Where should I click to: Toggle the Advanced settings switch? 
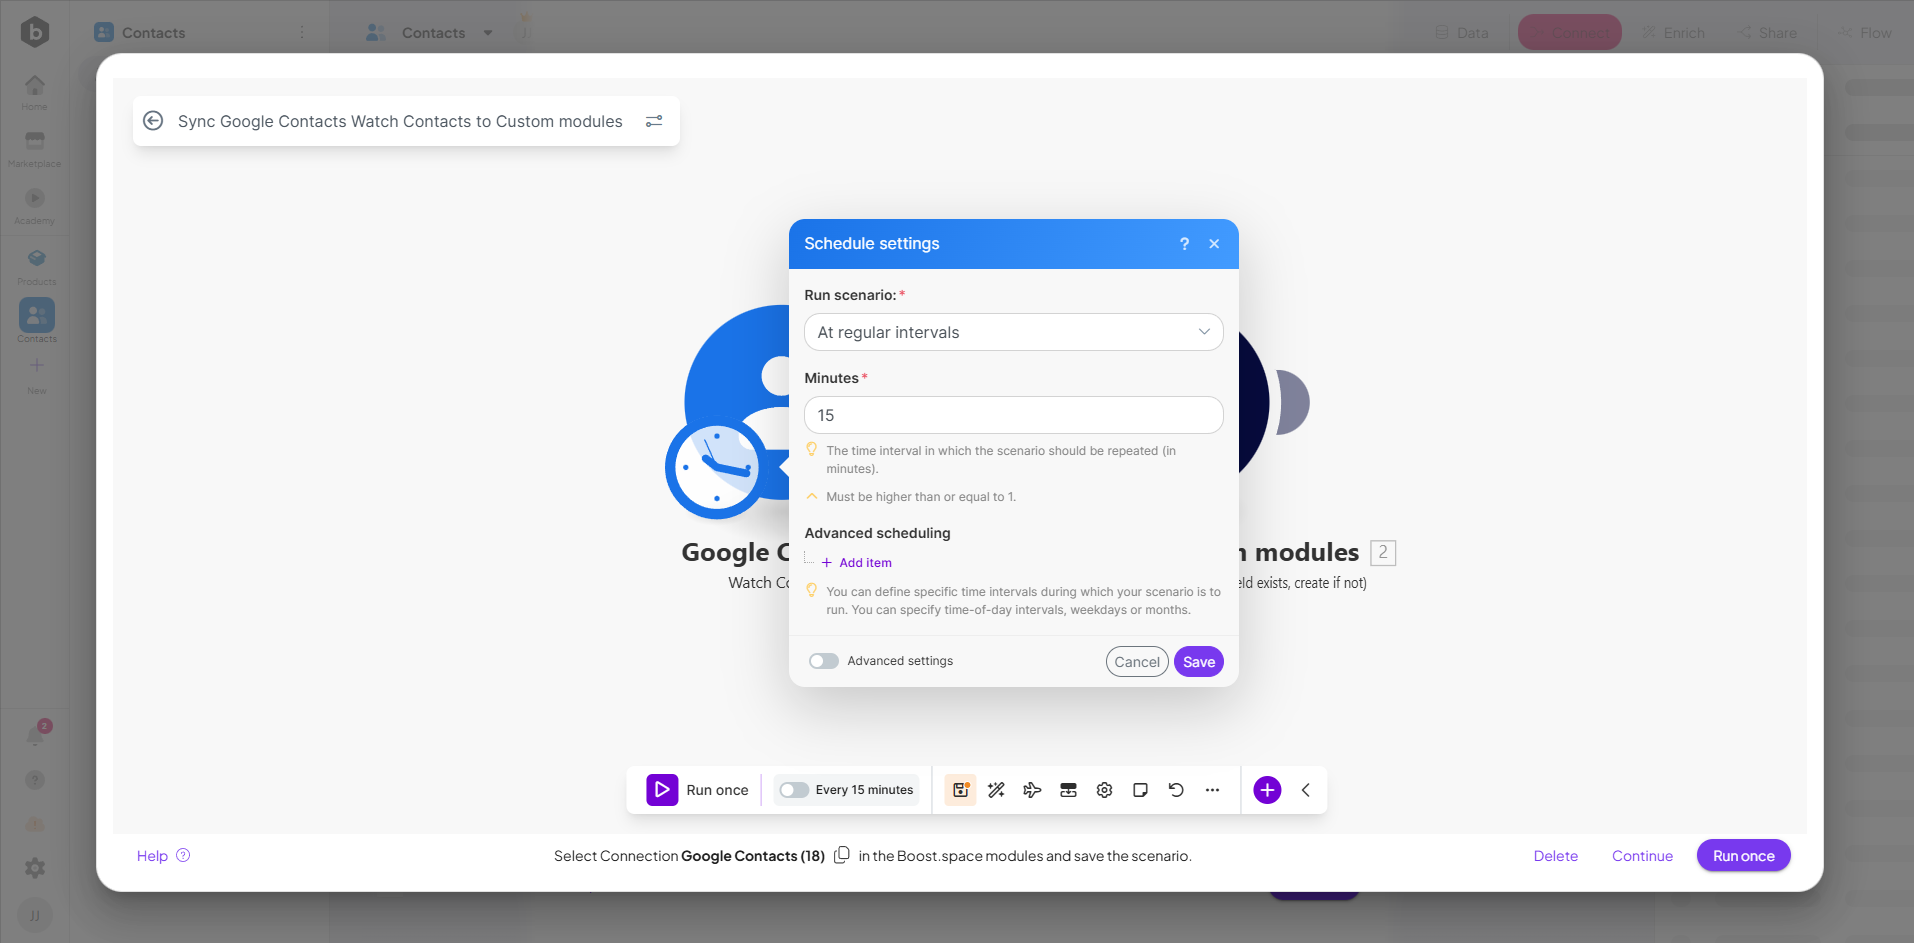pyautogui.click(x=824, y=661)
